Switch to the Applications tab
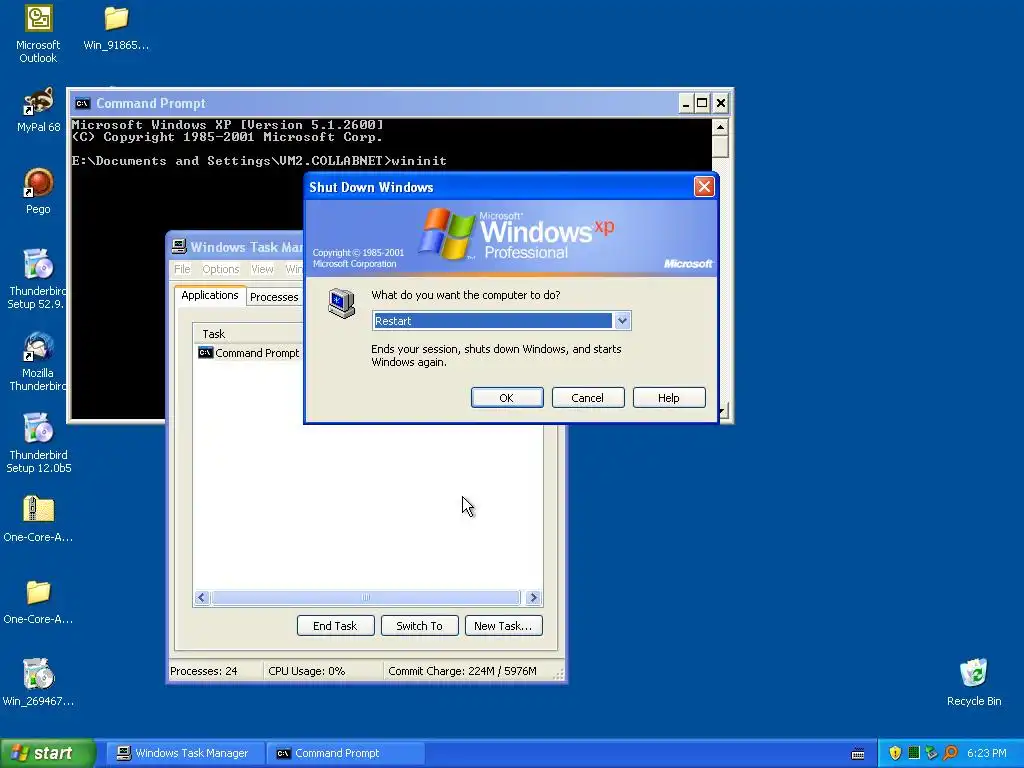Image resolution: width=1024 pixels, height=768 pixels. coord(210,295)
